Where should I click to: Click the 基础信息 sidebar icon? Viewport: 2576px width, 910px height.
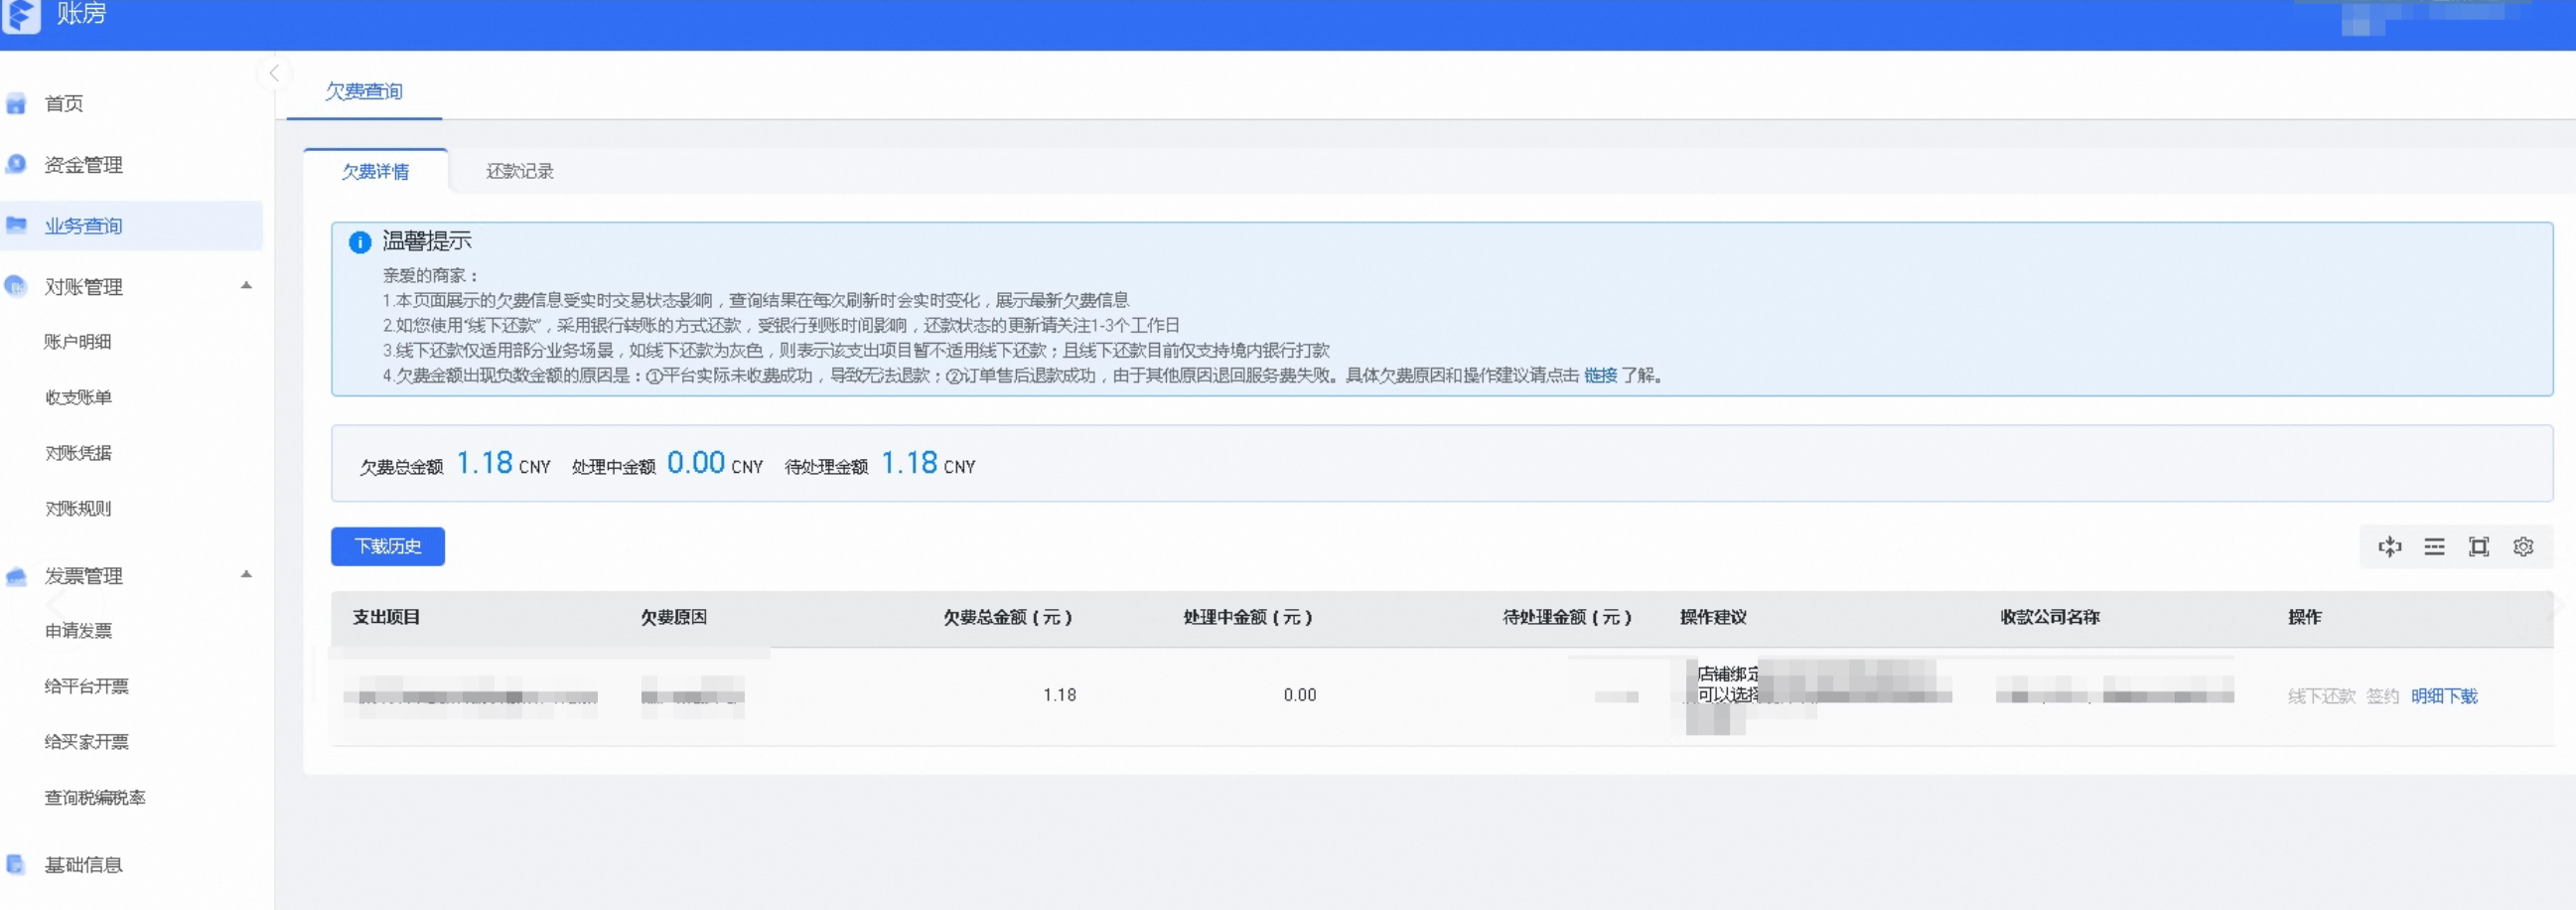[16, 864]
